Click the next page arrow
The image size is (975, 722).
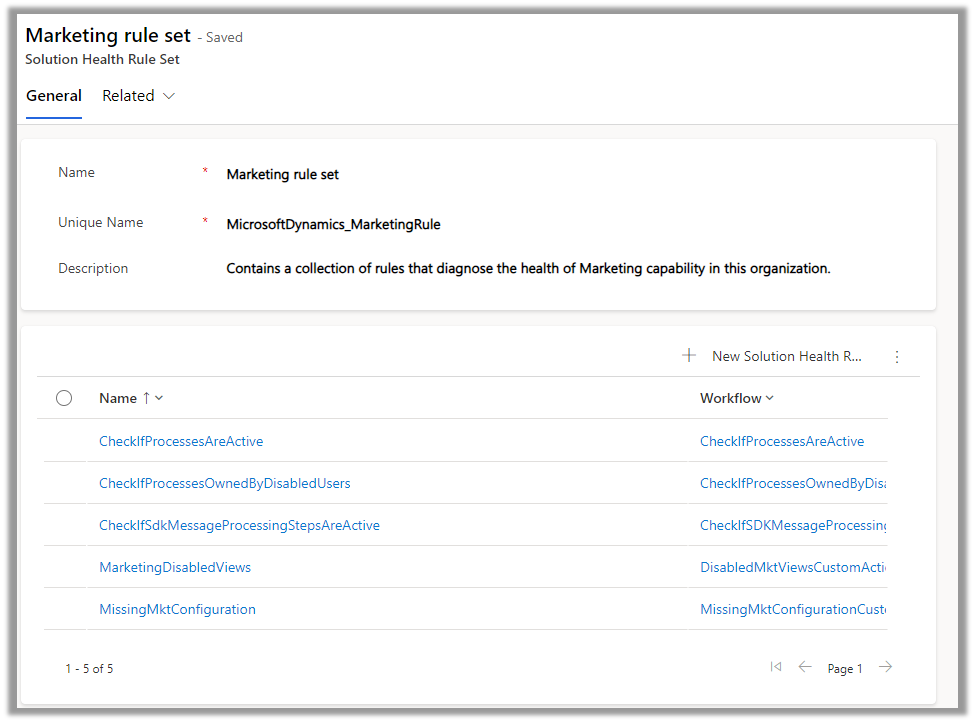885,667
